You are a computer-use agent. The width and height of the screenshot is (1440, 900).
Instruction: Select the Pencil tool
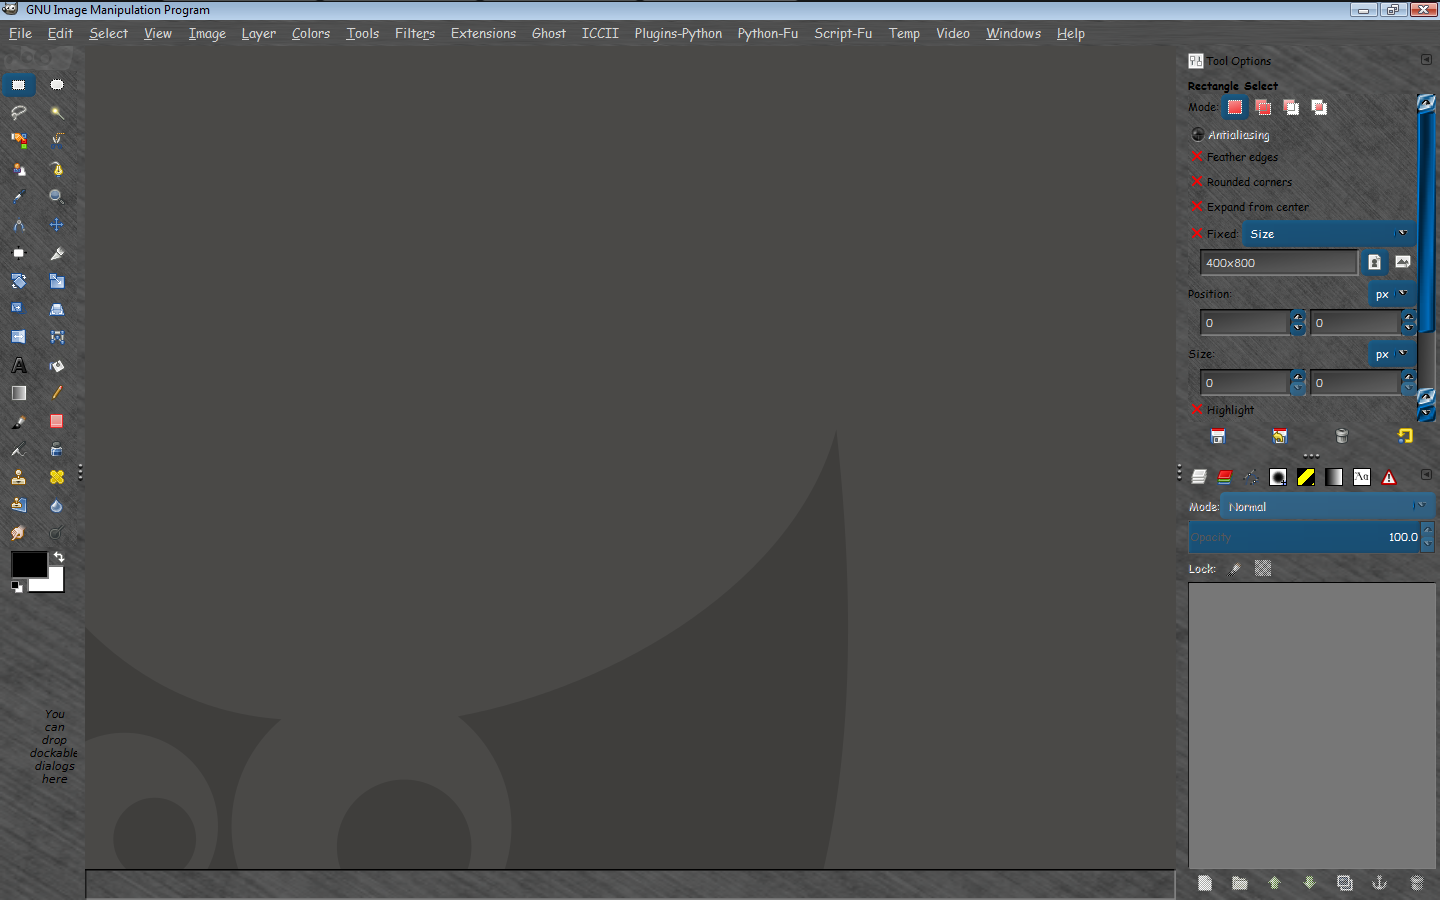pos(57,393)
